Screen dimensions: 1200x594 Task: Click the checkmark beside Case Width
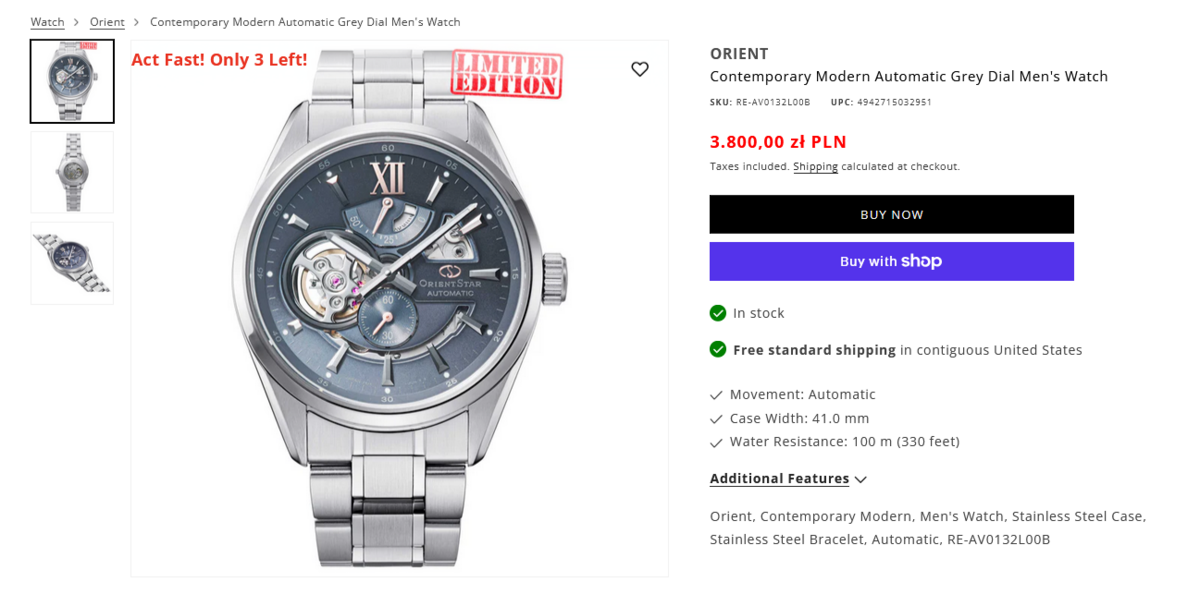(x=716, y=419)
